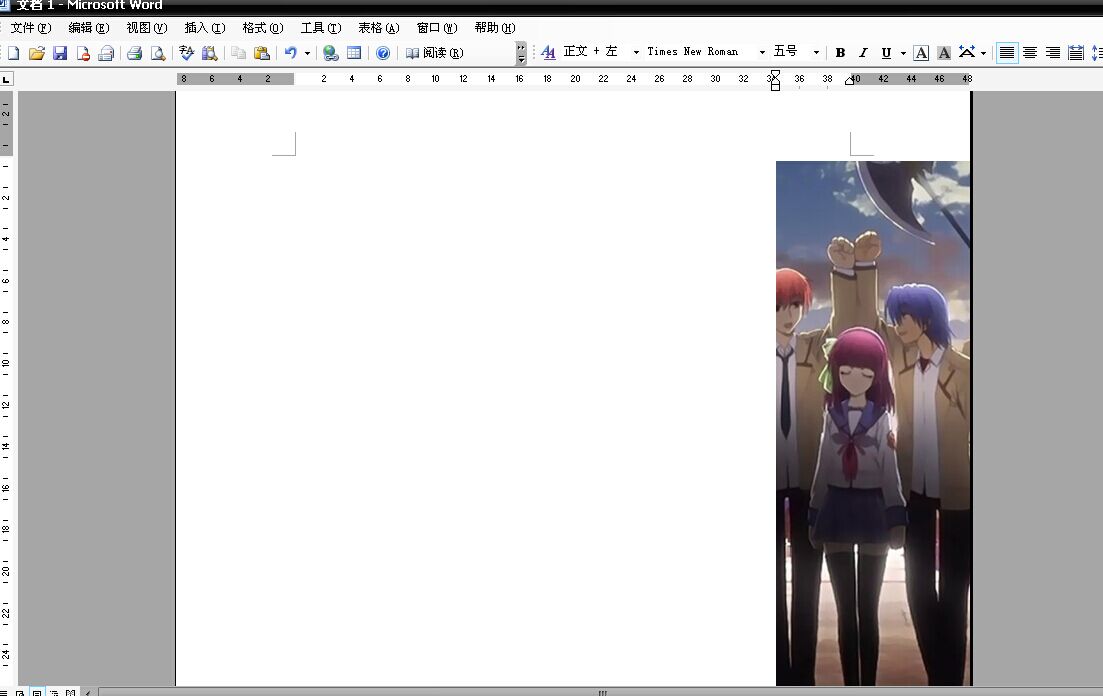Open the 编辑(E) menu
The height and width of the screenshot is (696, 1103).
[89, 27]
